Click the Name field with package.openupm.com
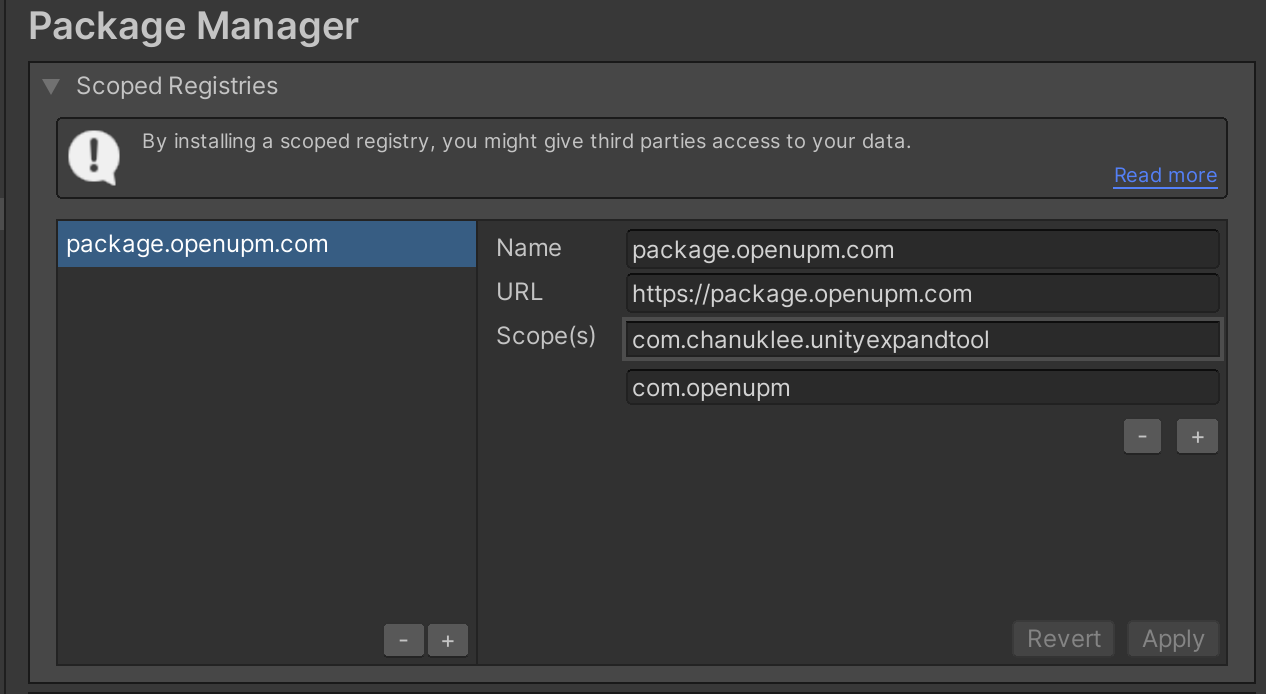Image resolution: width=1266 pixels, height=694 pixels. click(x=923, y=249)
